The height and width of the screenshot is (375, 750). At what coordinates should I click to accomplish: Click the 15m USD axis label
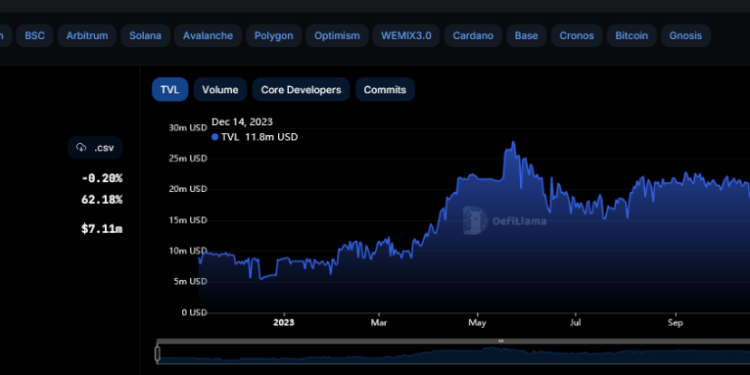188,220
